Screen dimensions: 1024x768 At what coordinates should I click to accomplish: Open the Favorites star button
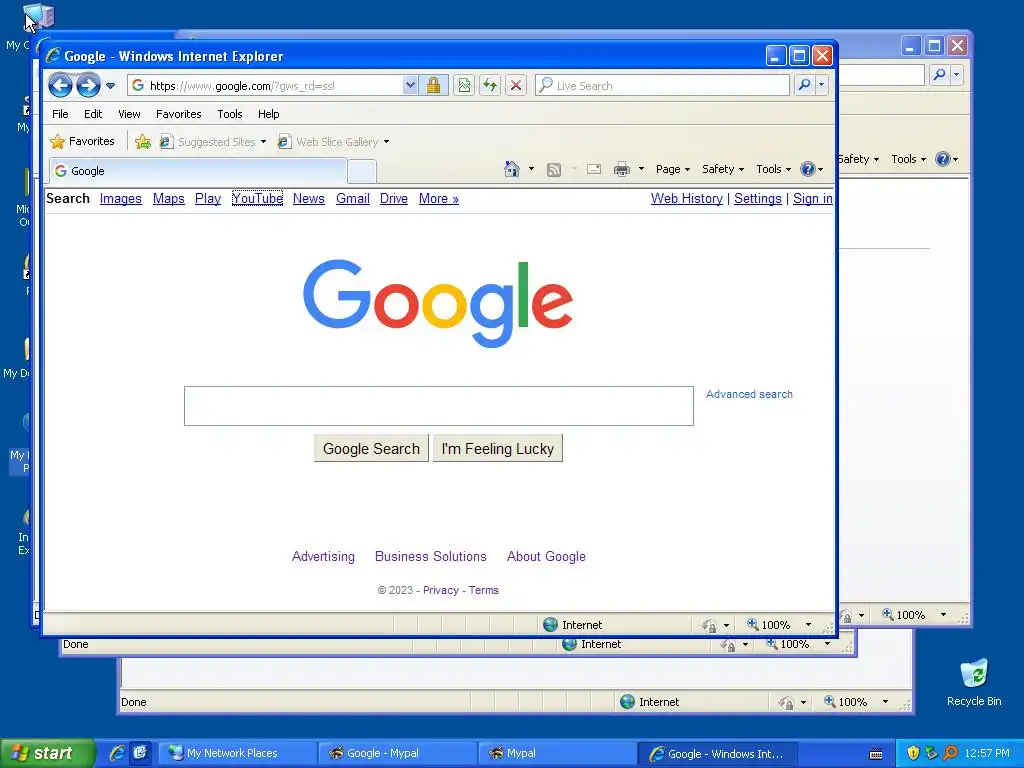tap(83, 141)
